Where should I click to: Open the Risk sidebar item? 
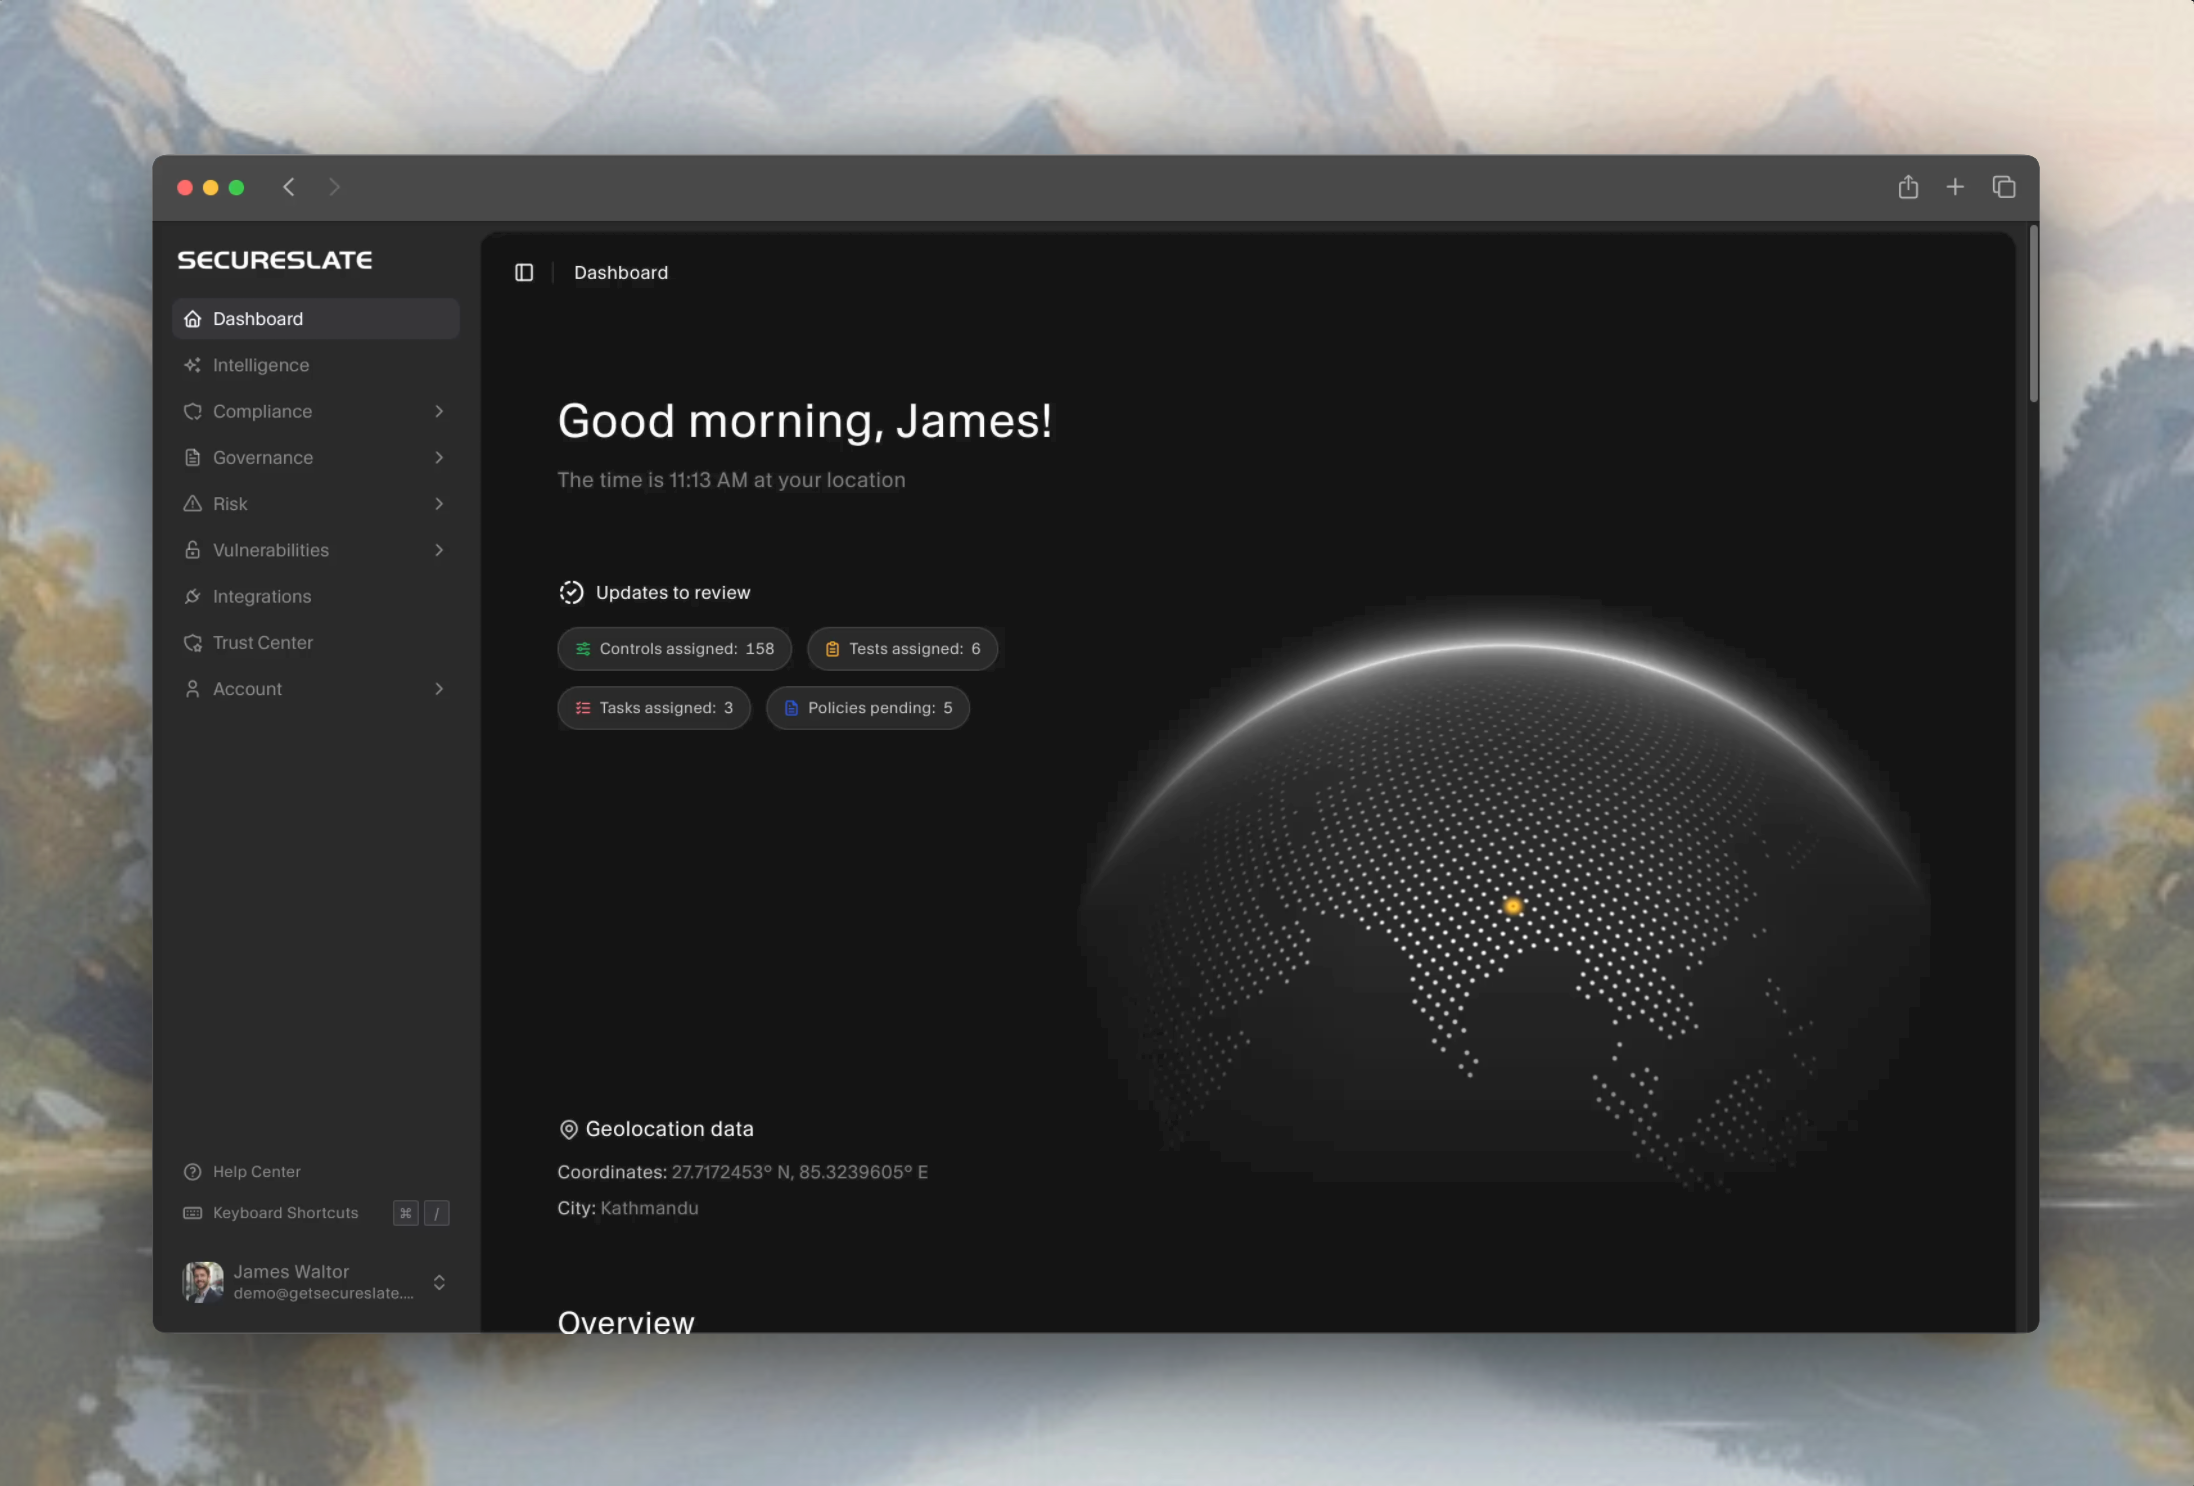(316, 504)
